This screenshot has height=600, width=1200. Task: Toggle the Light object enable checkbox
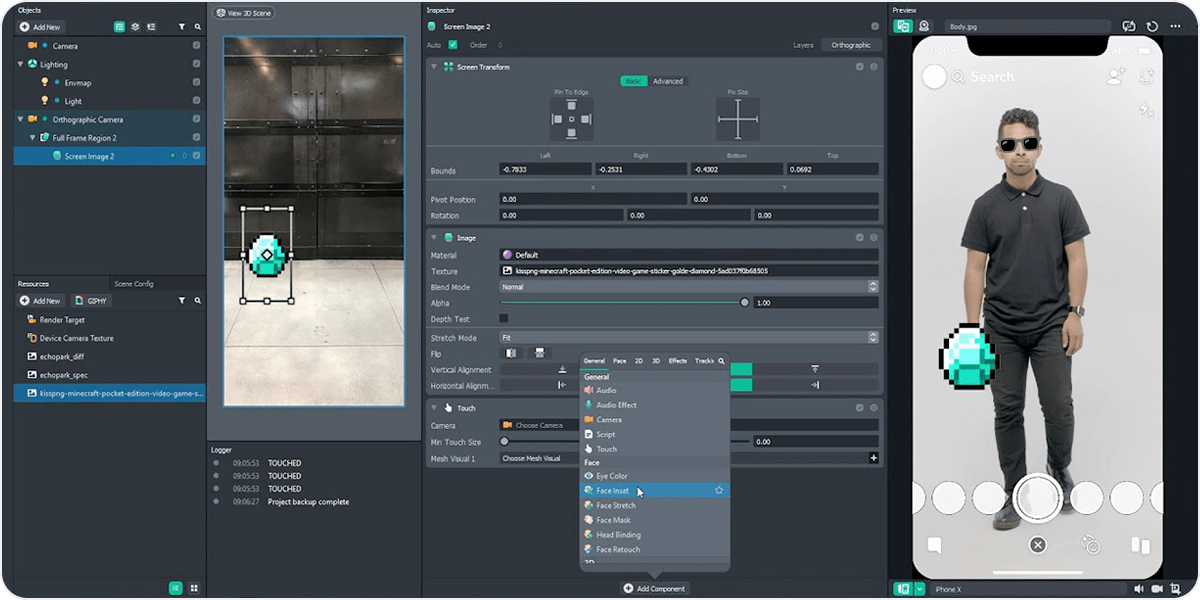pos(196,101)
